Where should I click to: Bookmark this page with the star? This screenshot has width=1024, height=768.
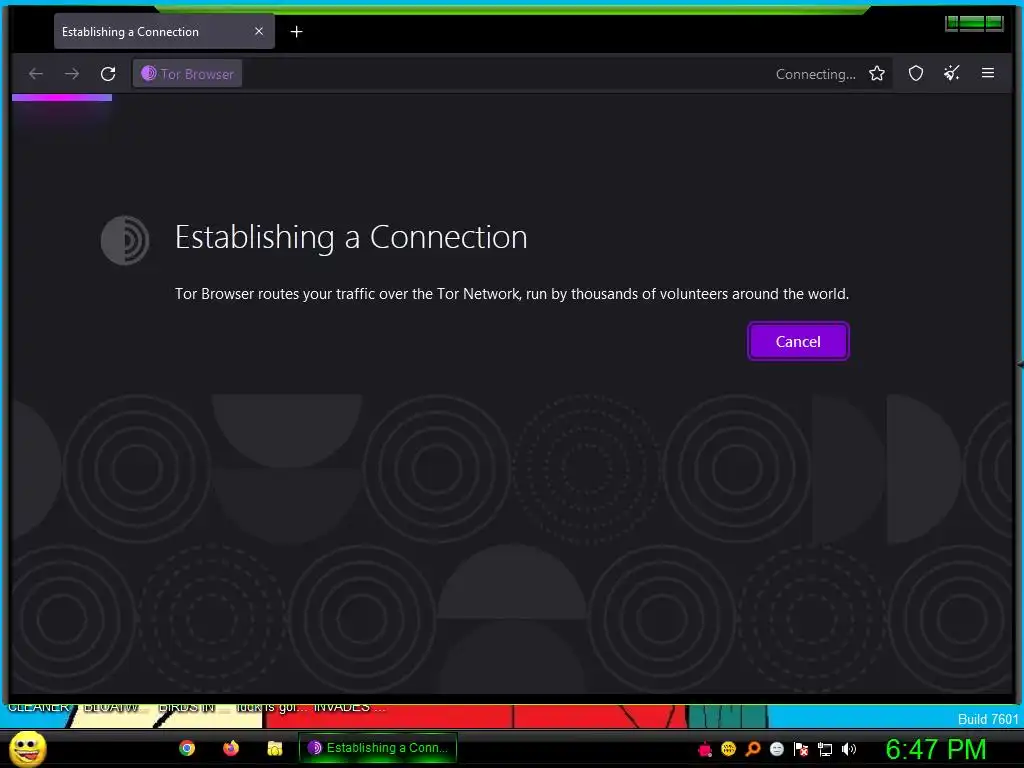[877, 74]
